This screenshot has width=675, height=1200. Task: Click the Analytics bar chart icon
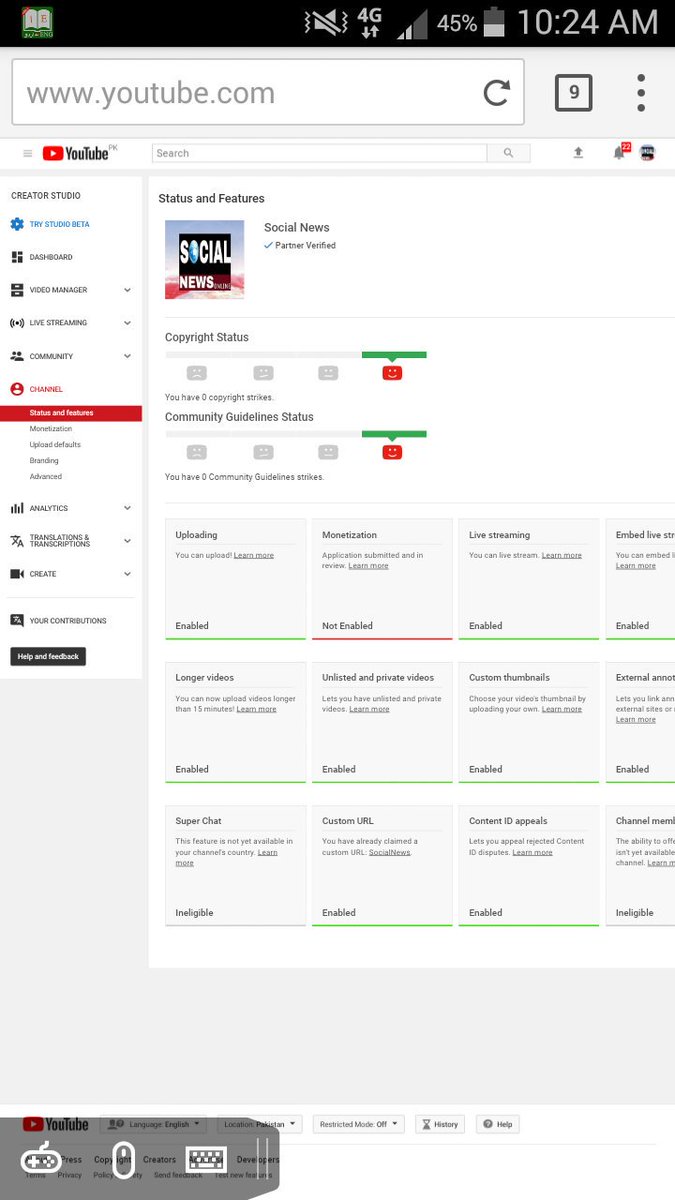pyautogui.click(x=17, y=508)
